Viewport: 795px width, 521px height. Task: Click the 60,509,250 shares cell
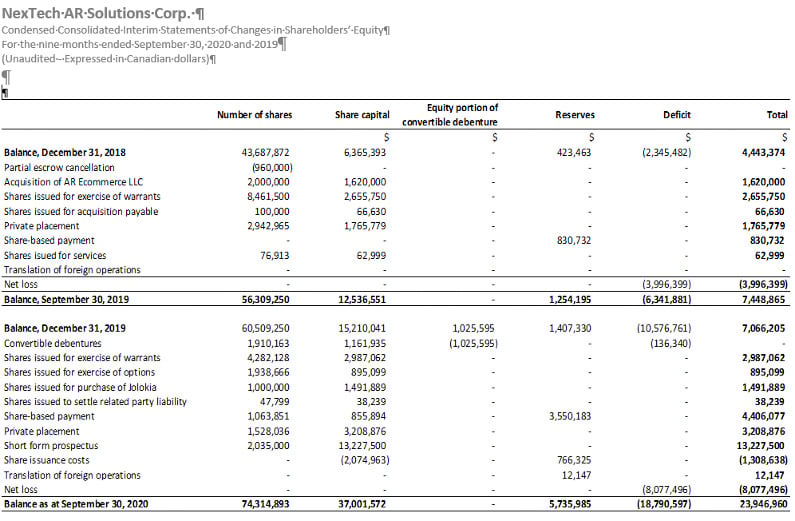pyautogui.click(x=265, y=328)
